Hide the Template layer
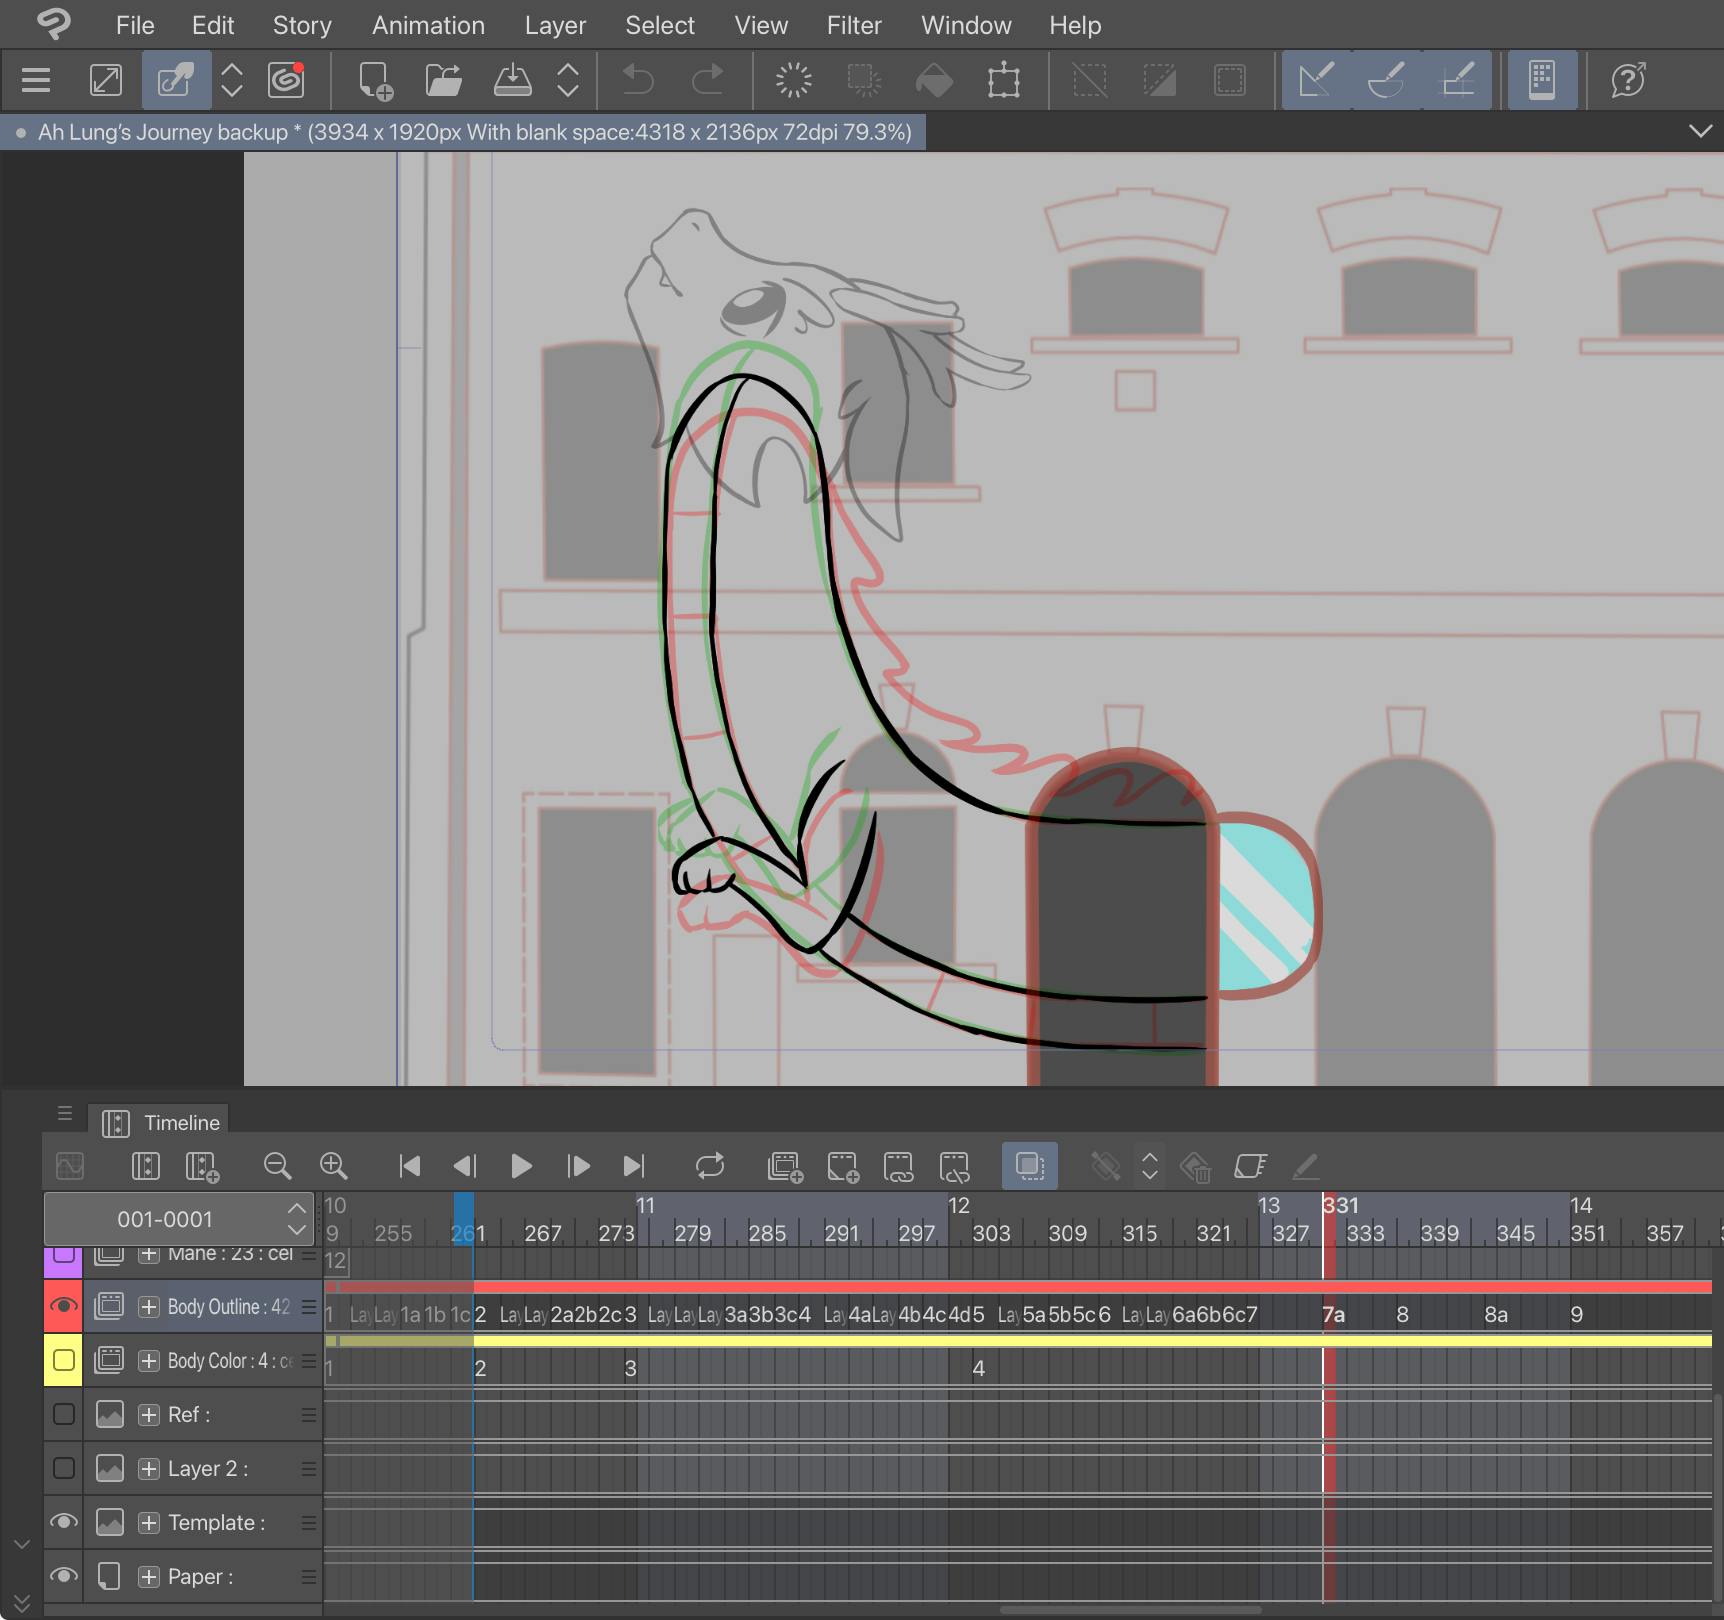Viewport: 1724px width, 1620px height. click(63, 1522)
